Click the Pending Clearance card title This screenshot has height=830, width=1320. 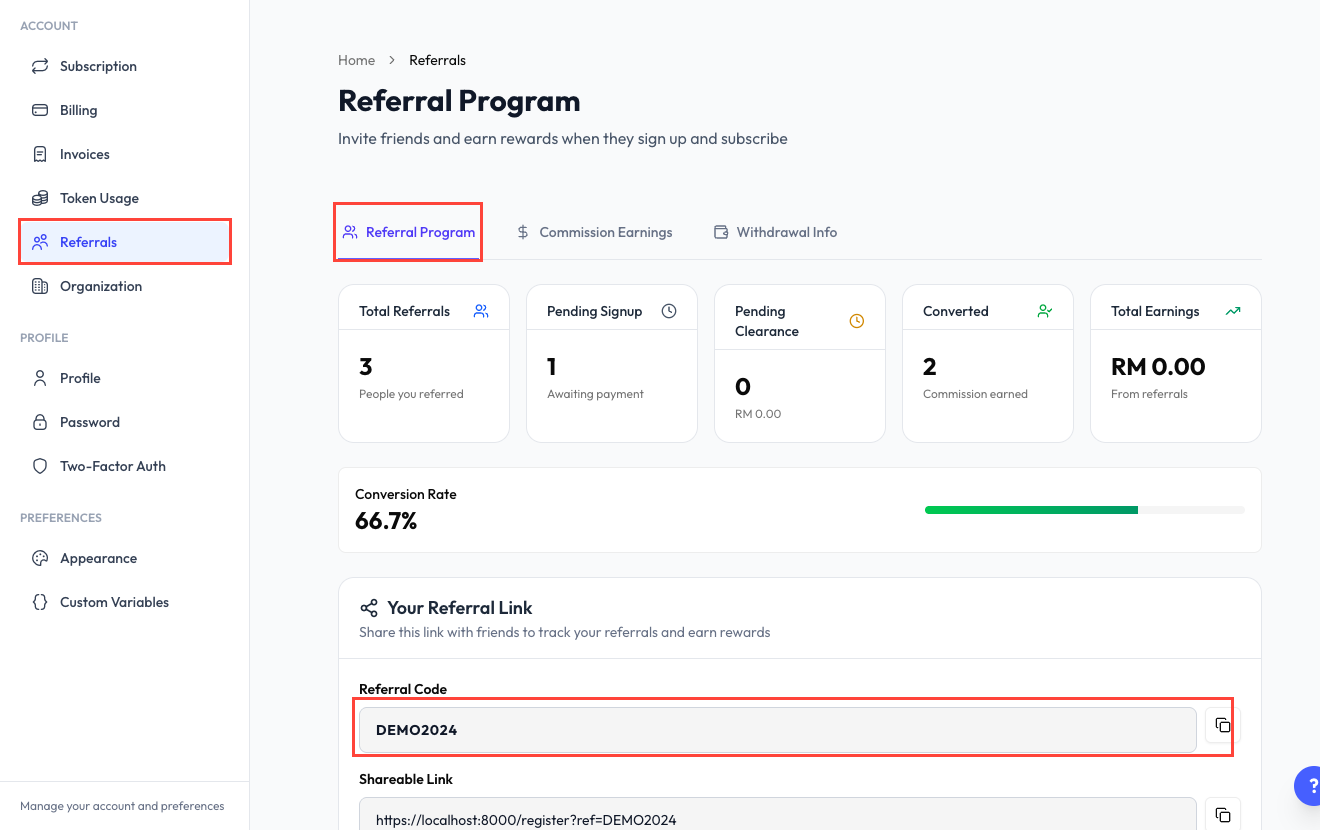click(x=767, y=321)
